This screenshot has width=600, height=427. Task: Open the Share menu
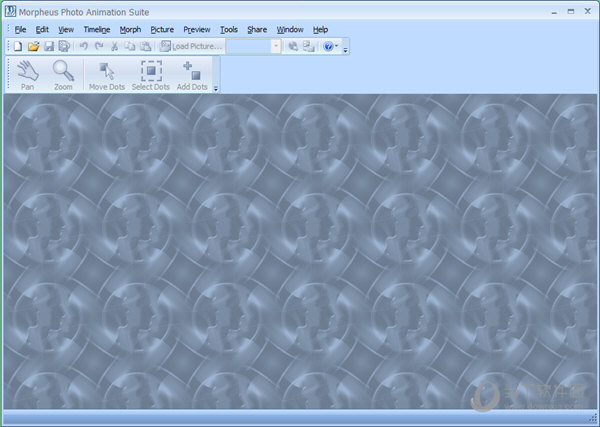tap(257, 30)
